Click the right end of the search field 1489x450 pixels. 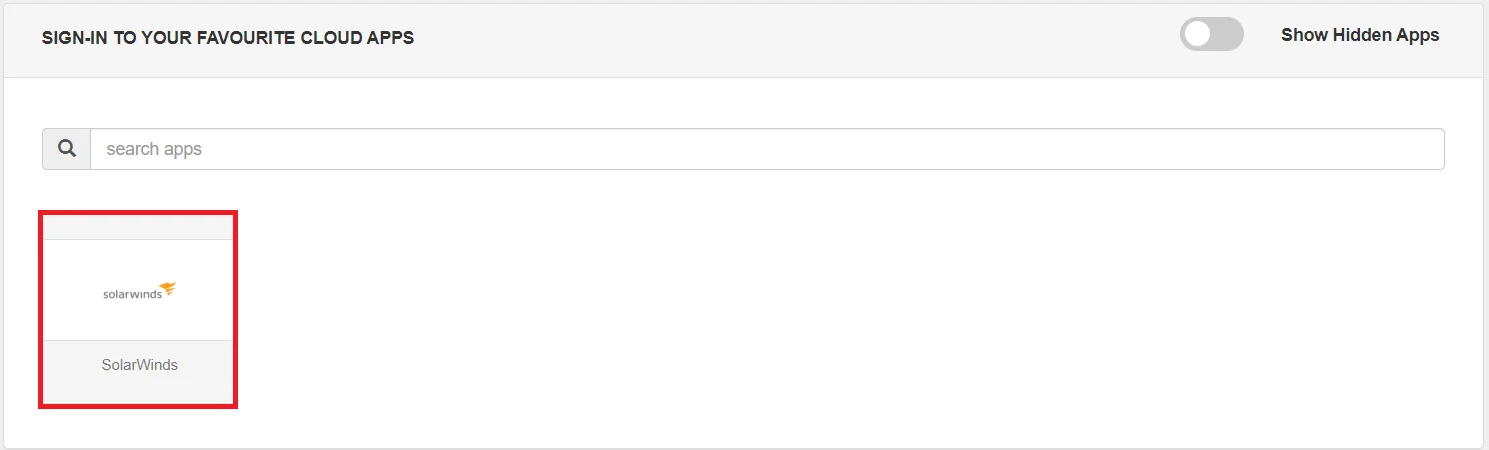[x=1420, y=149]
